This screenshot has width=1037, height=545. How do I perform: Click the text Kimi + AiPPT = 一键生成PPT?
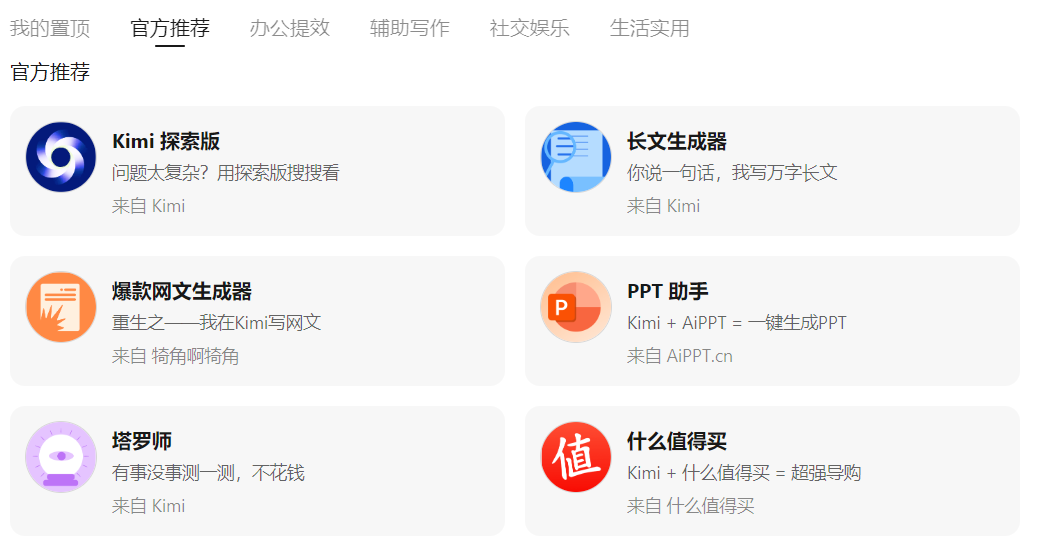[737, 323]
